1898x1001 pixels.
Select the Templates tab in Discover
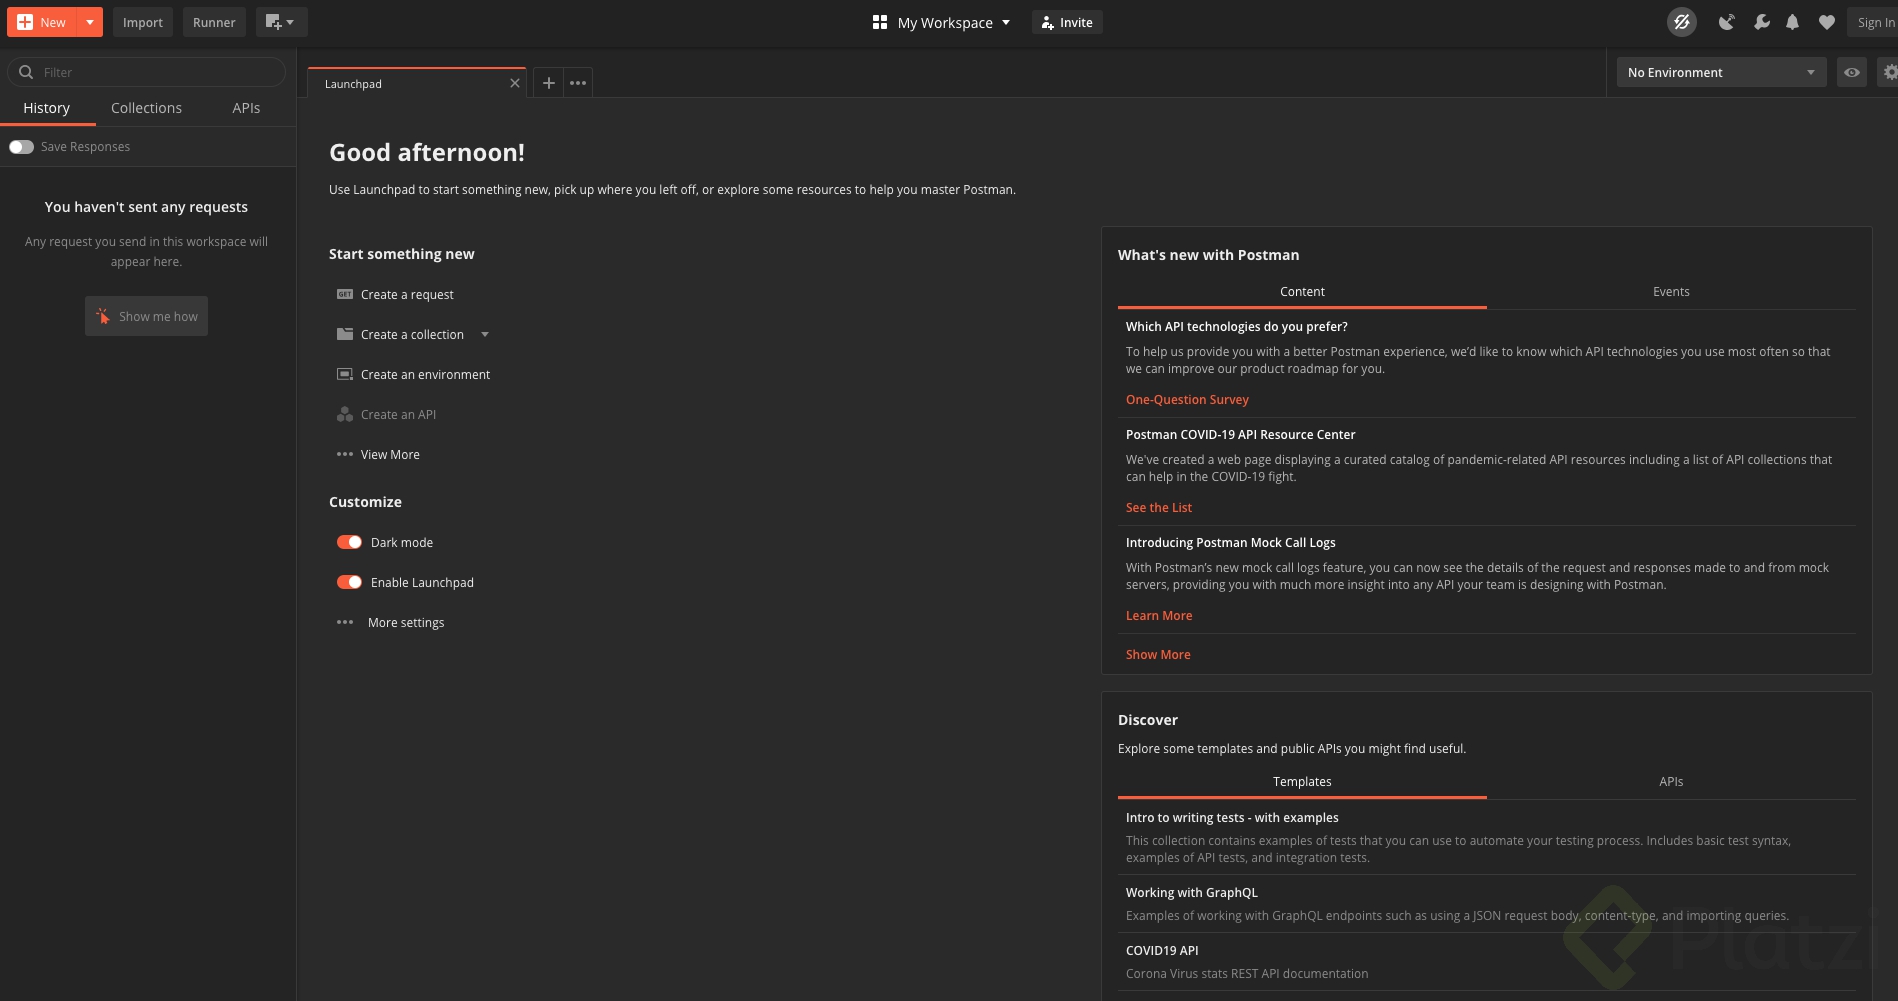click(x=1302, y=782)
